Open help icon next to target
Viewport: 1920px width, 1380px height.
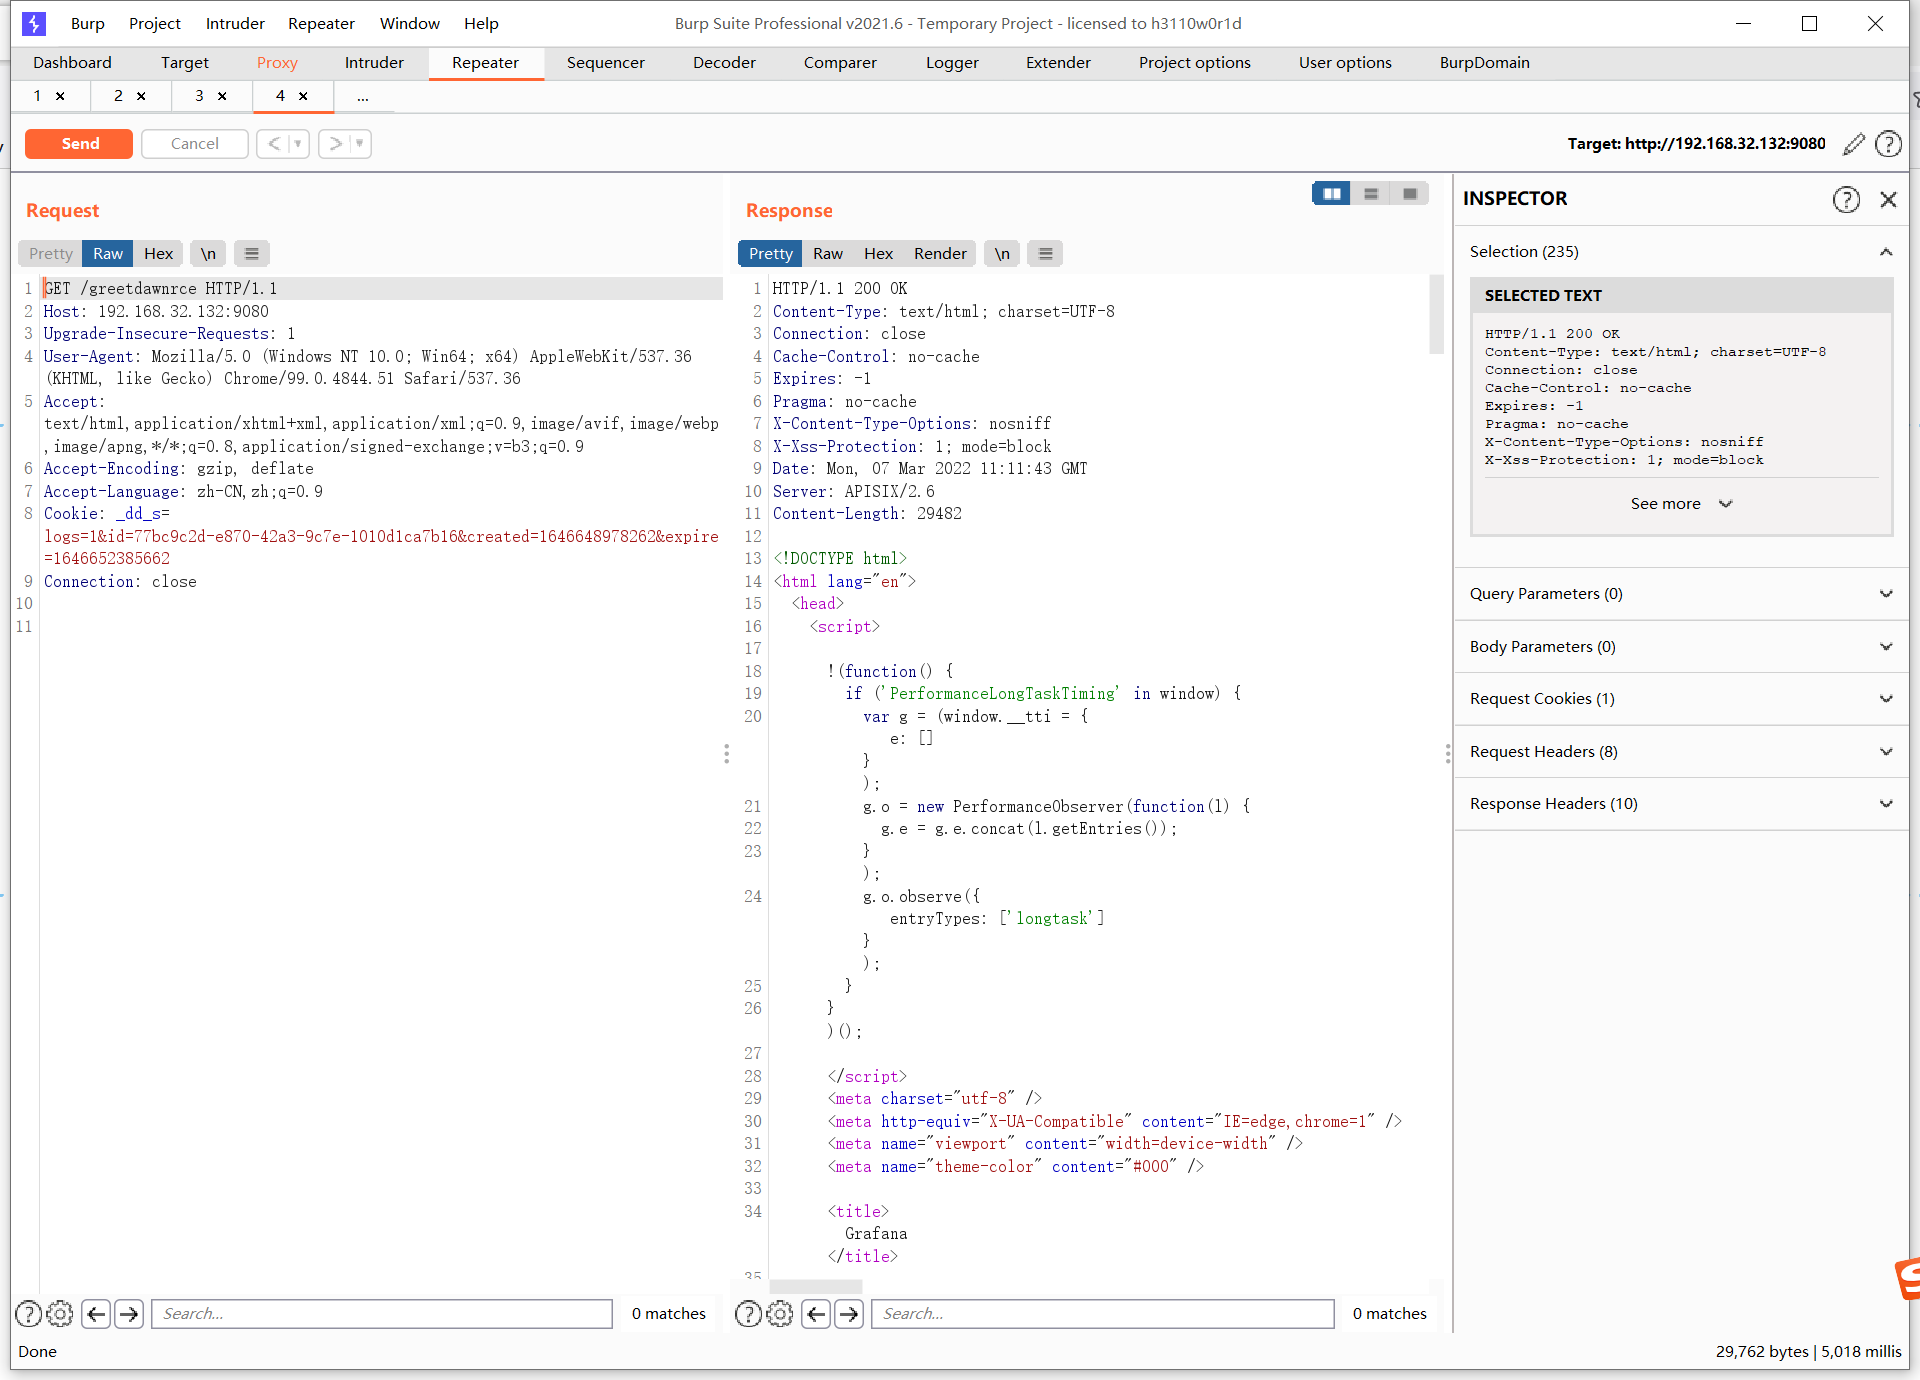1888,144
